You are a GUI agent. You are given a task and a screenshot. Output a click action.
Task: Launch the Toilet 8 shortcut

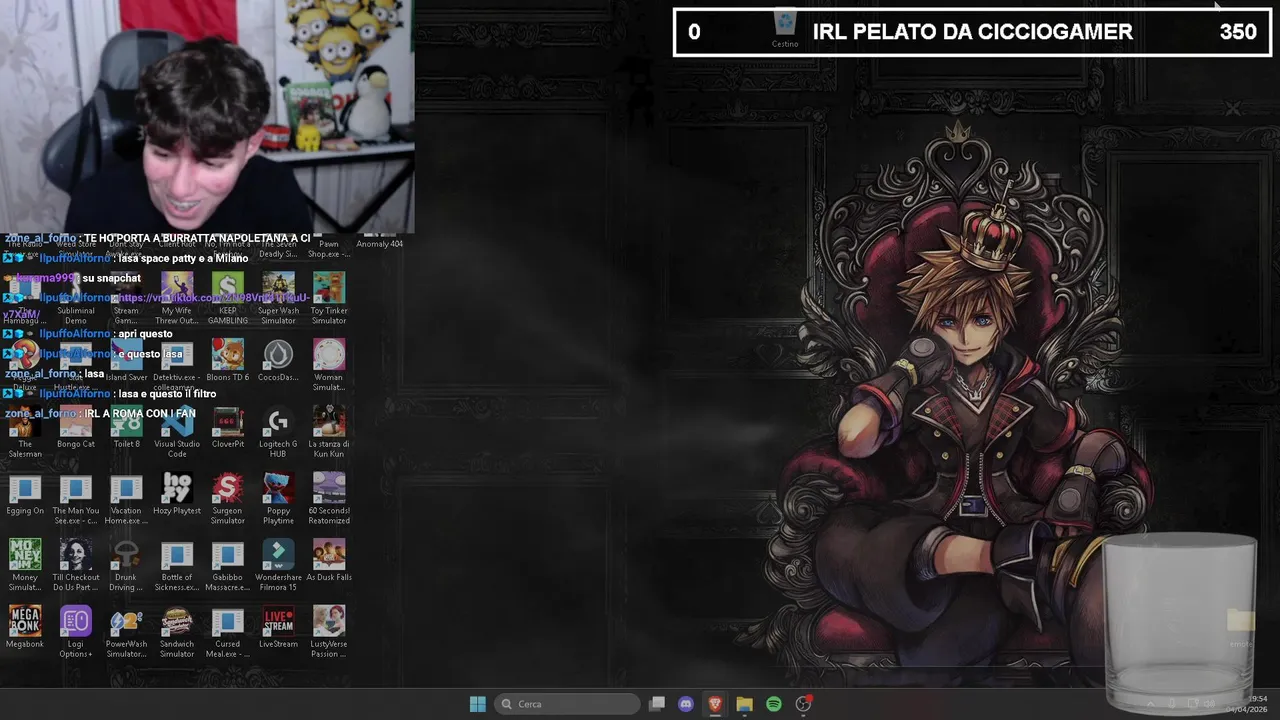click(126, 427)
